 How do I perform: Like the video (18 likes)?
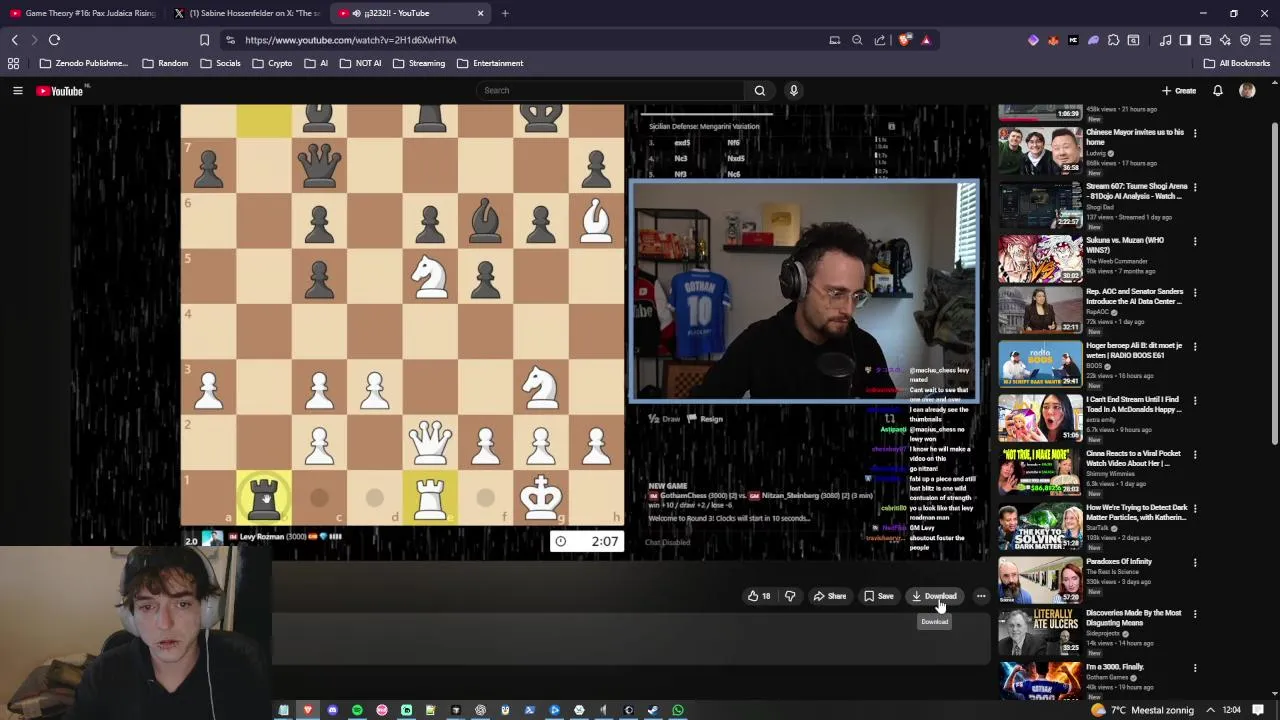pyautogui.click(x=759, y=596)
